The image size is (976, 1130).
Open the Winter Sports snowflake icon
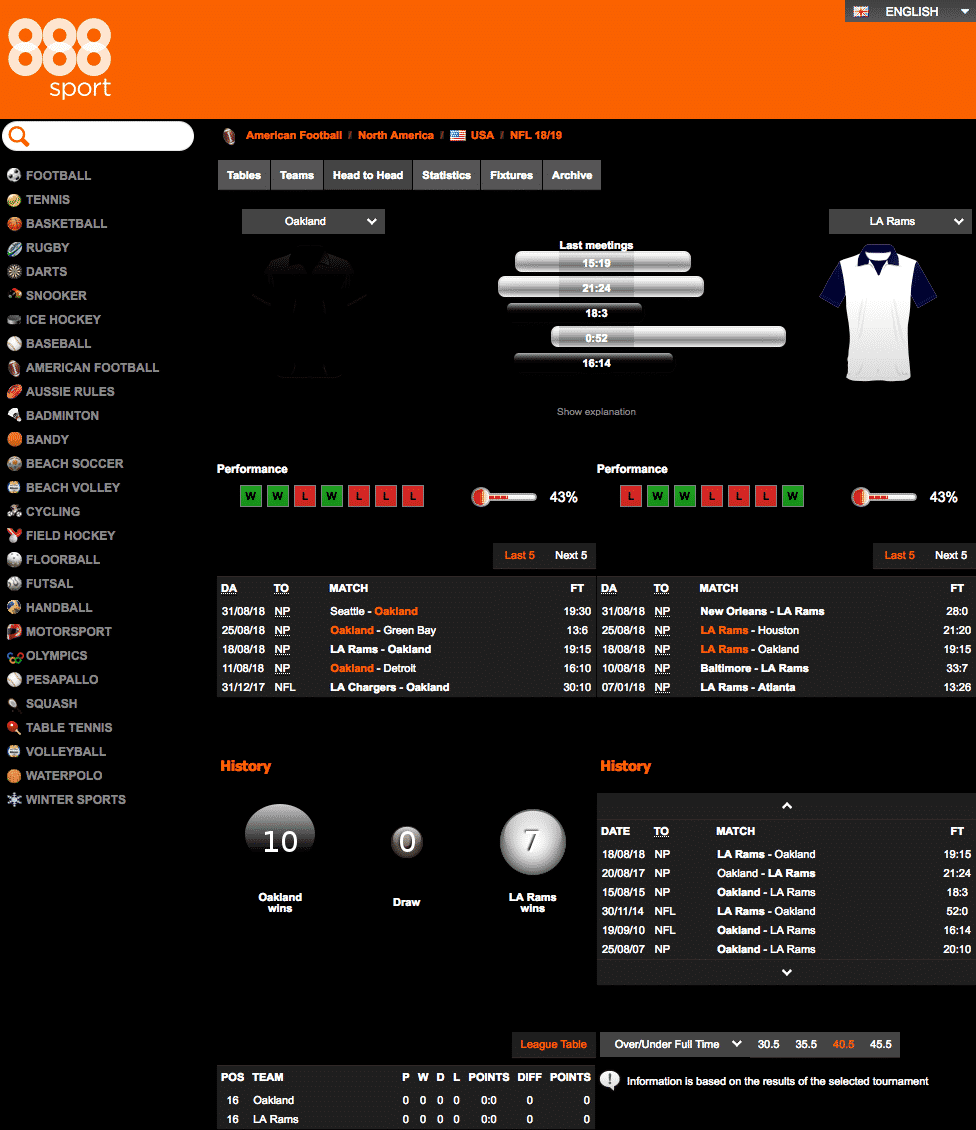click(x=14, y=799)
